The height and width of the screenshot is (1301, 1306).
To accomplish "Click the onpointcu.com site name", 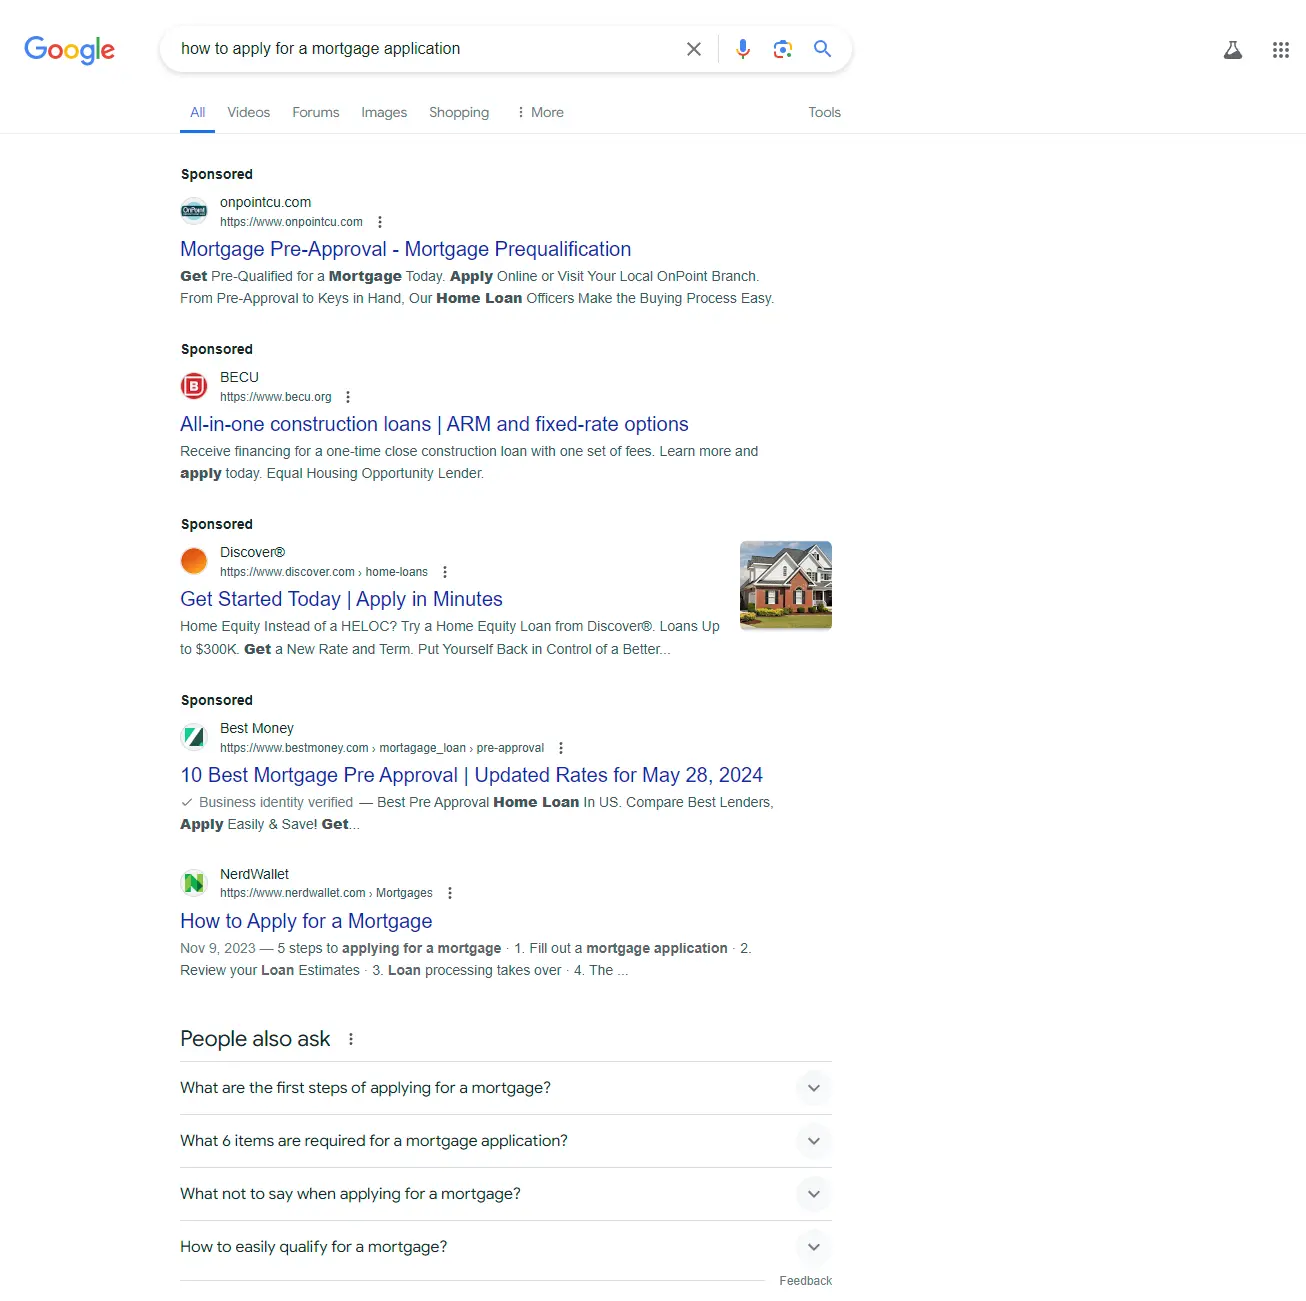I will [265, 202].
